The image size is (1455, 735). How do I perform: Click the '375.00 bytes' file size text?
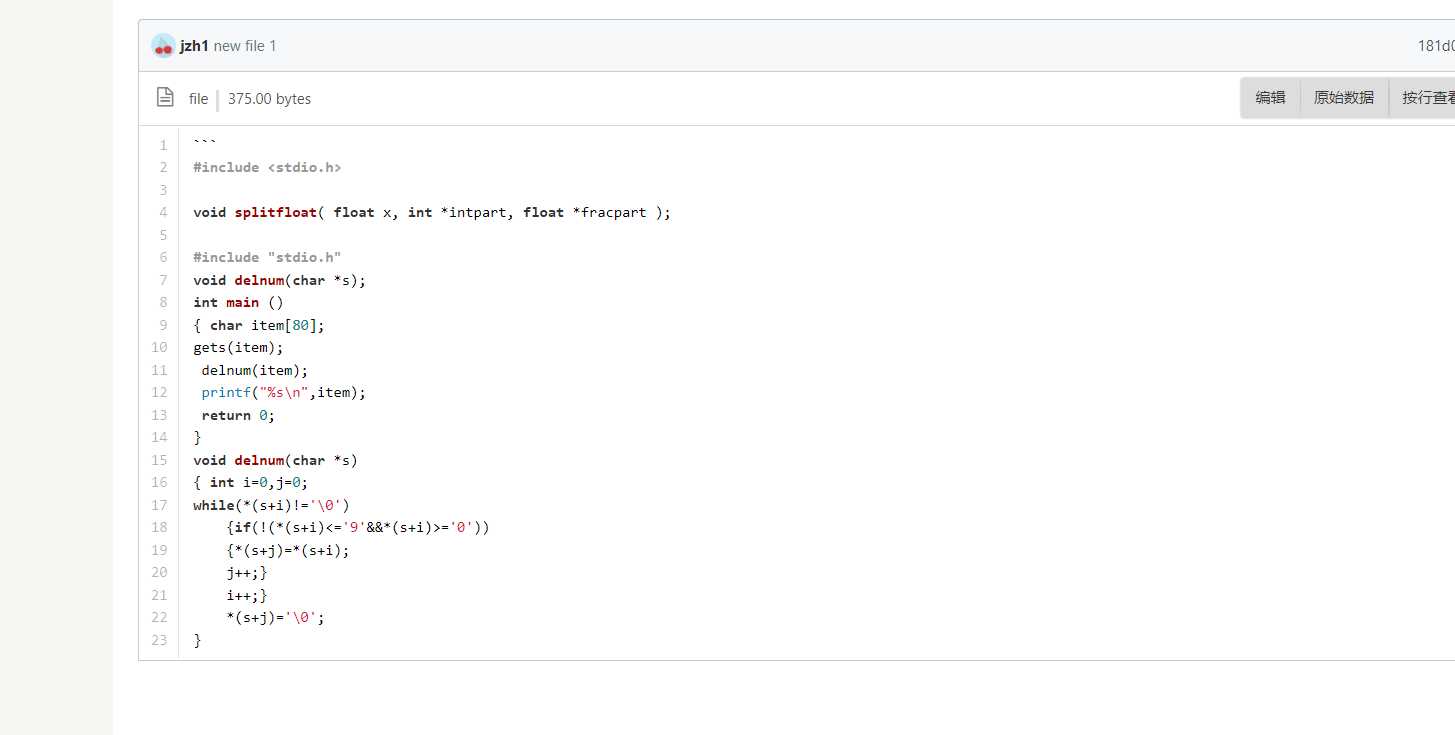(x=269, y=99)
